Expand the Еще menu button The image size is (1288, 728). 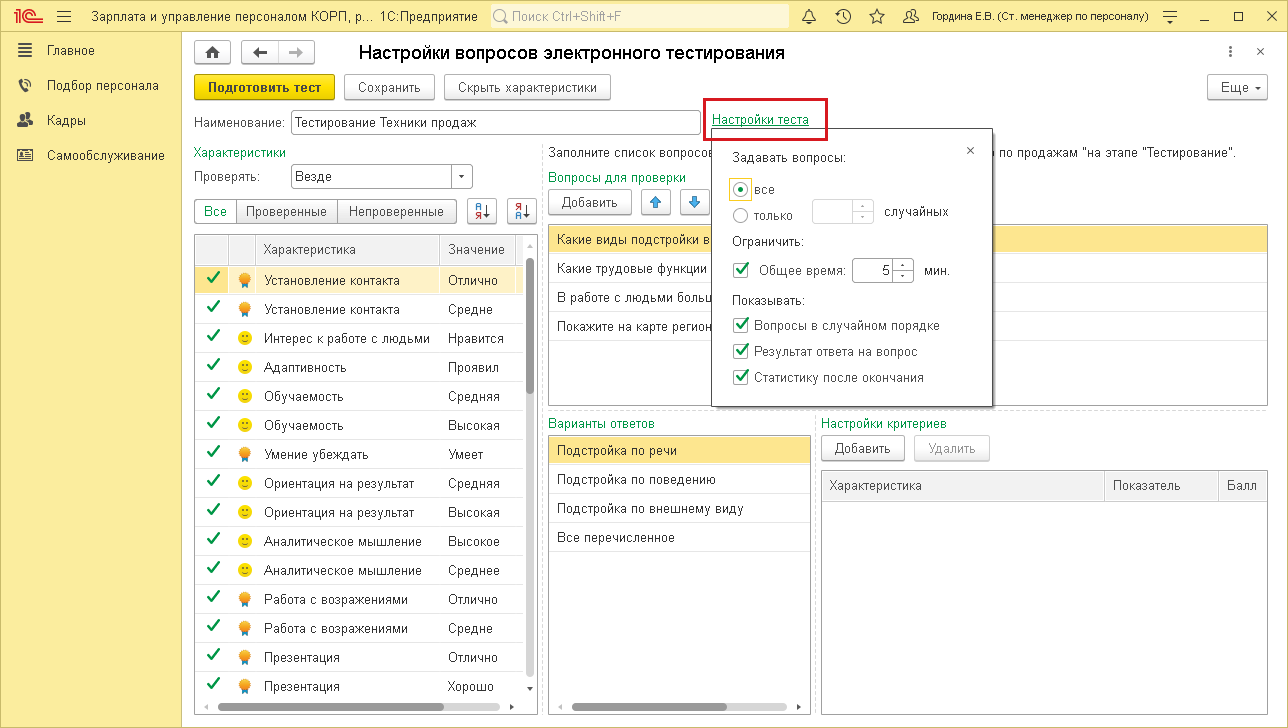click(1238, 88)
